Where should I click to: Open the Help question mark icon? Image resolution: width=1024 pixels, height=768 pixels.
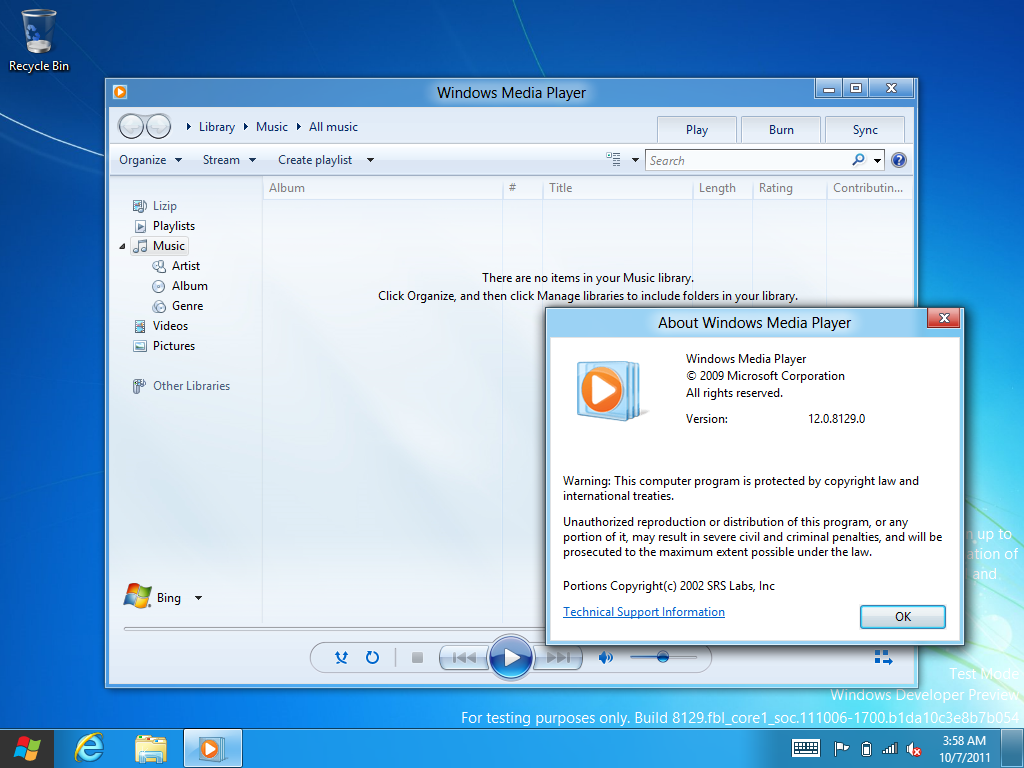point(898,160)
